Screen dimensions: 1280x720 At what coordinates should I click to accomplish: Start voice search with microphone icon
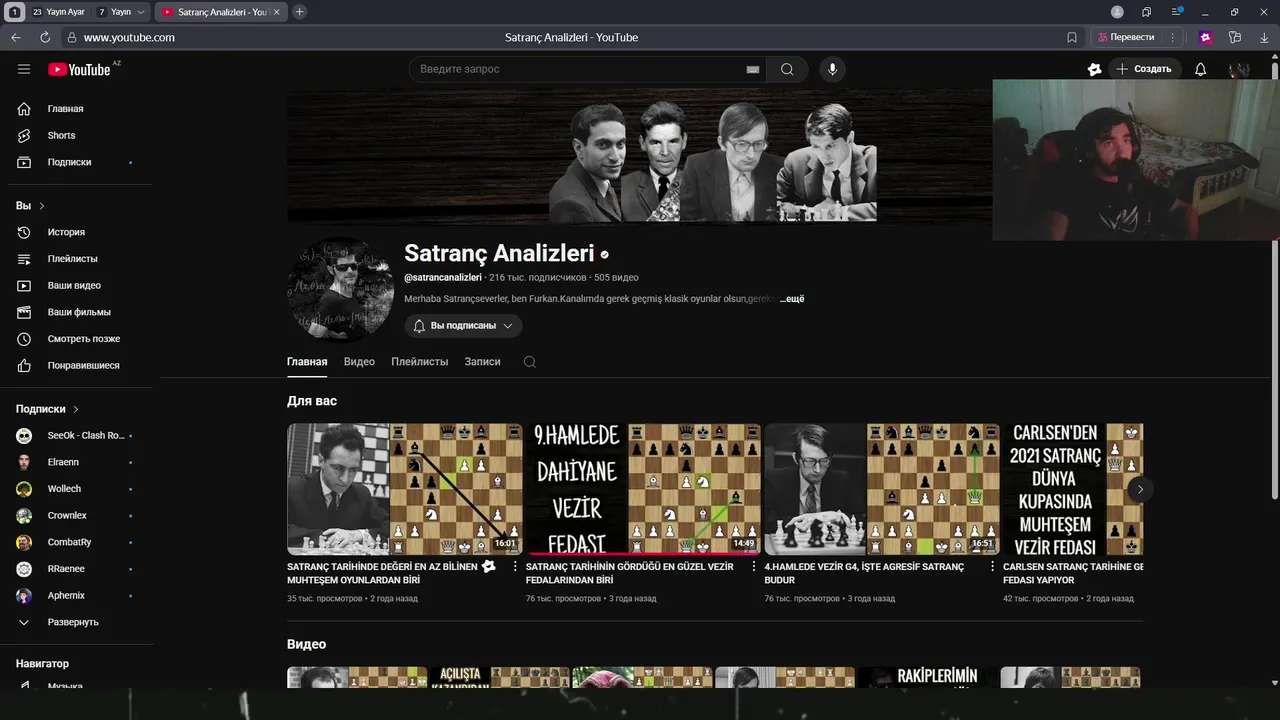832,69
